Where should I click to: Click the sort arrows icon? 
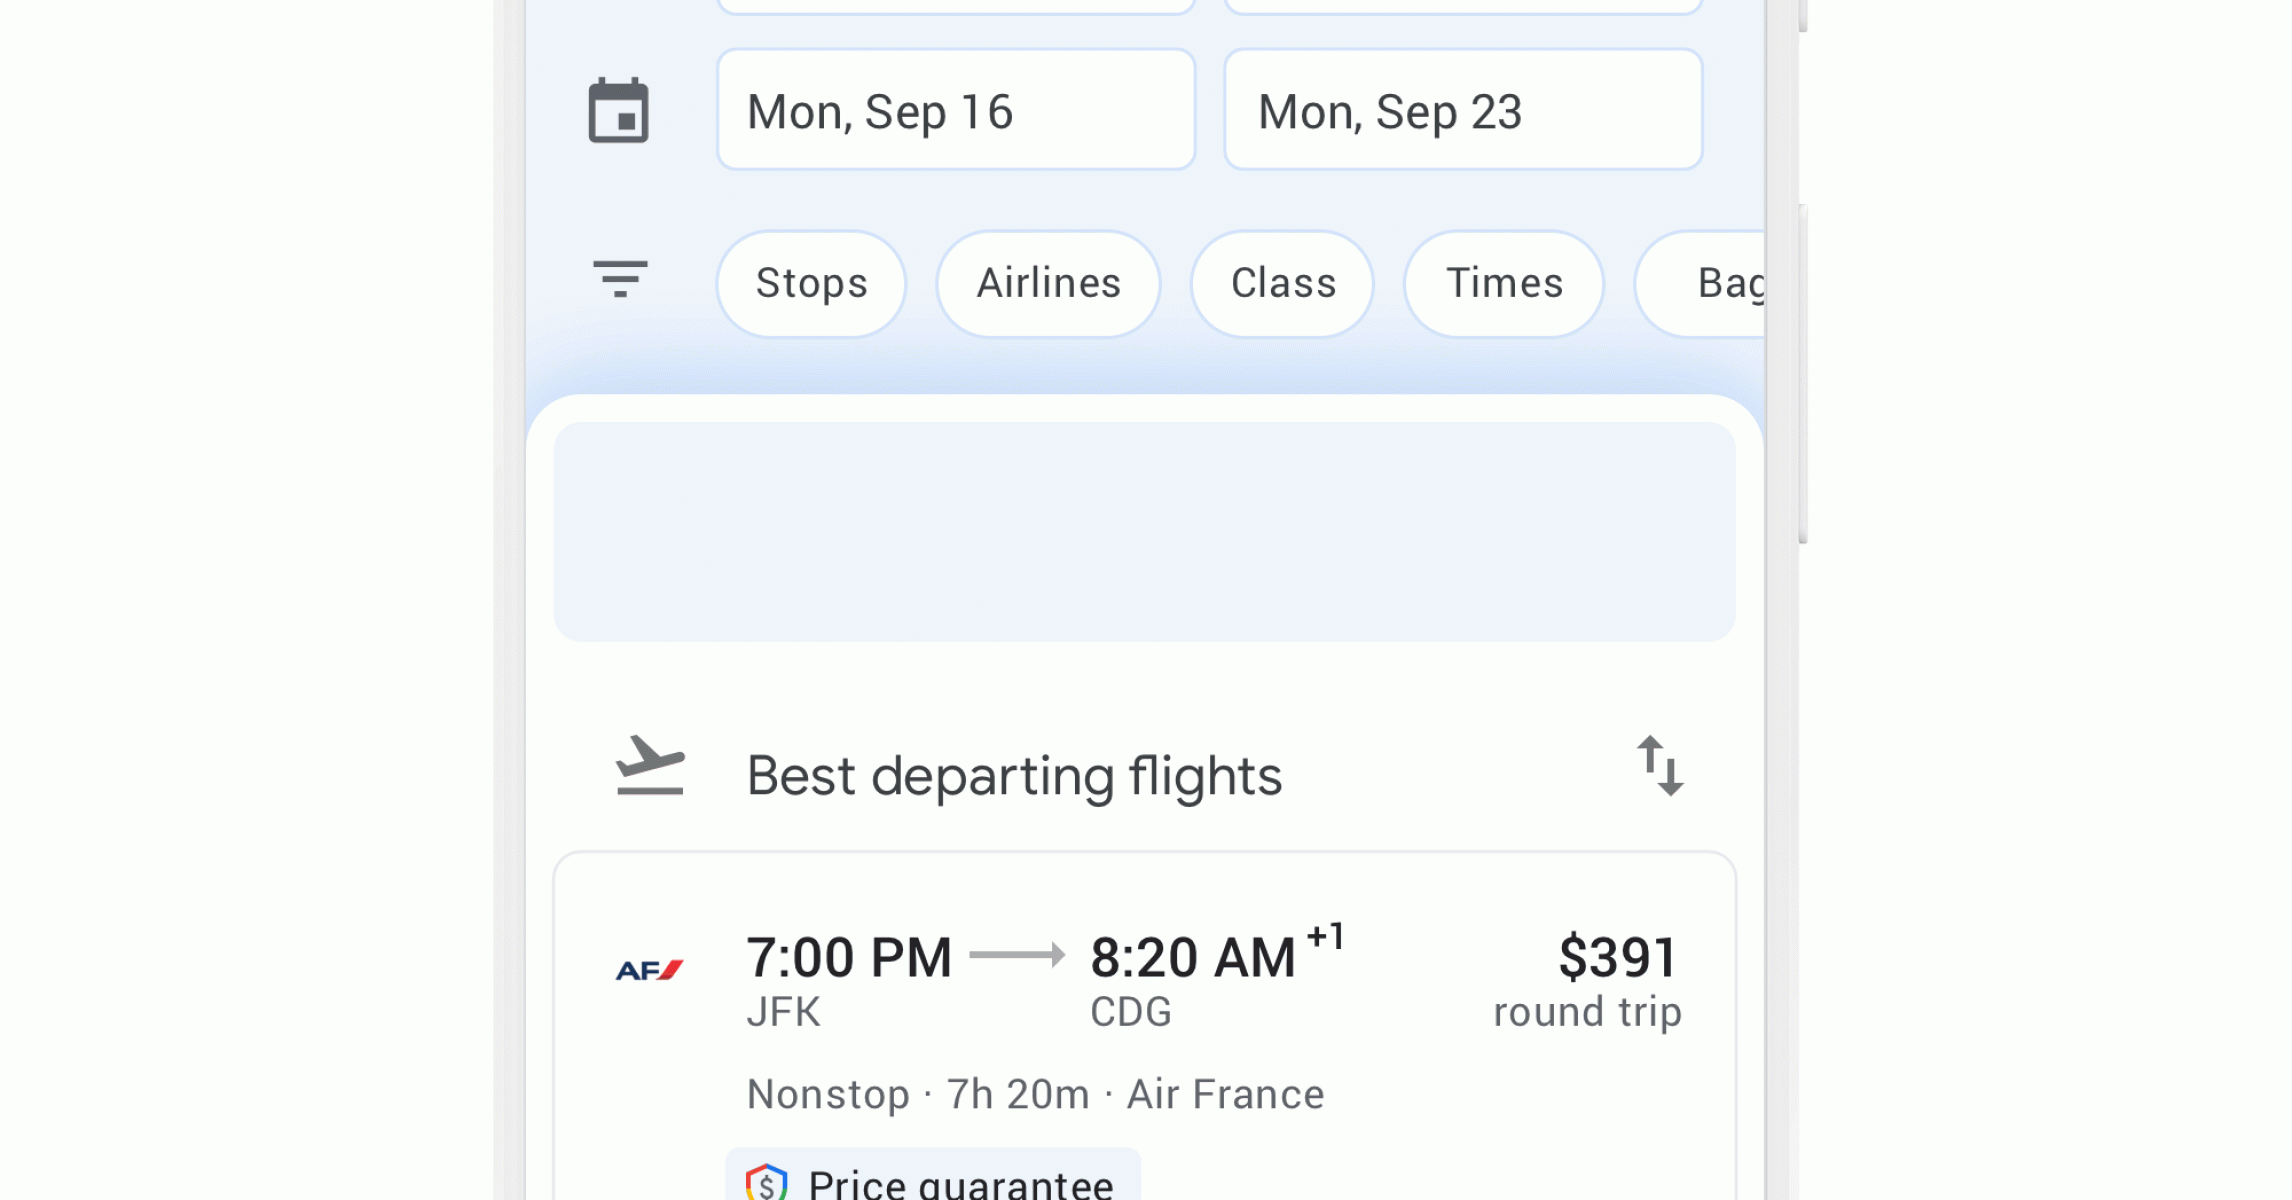(x=1660, y=766)
